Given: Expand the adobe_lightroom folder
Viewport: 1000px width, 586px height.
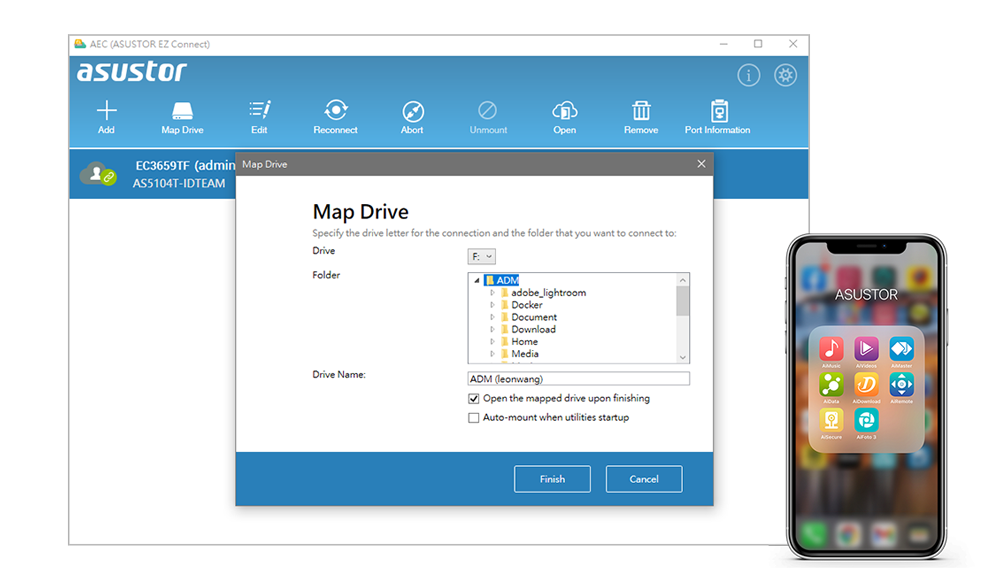Looking at the screenshot, I should [x=492, y=293].
